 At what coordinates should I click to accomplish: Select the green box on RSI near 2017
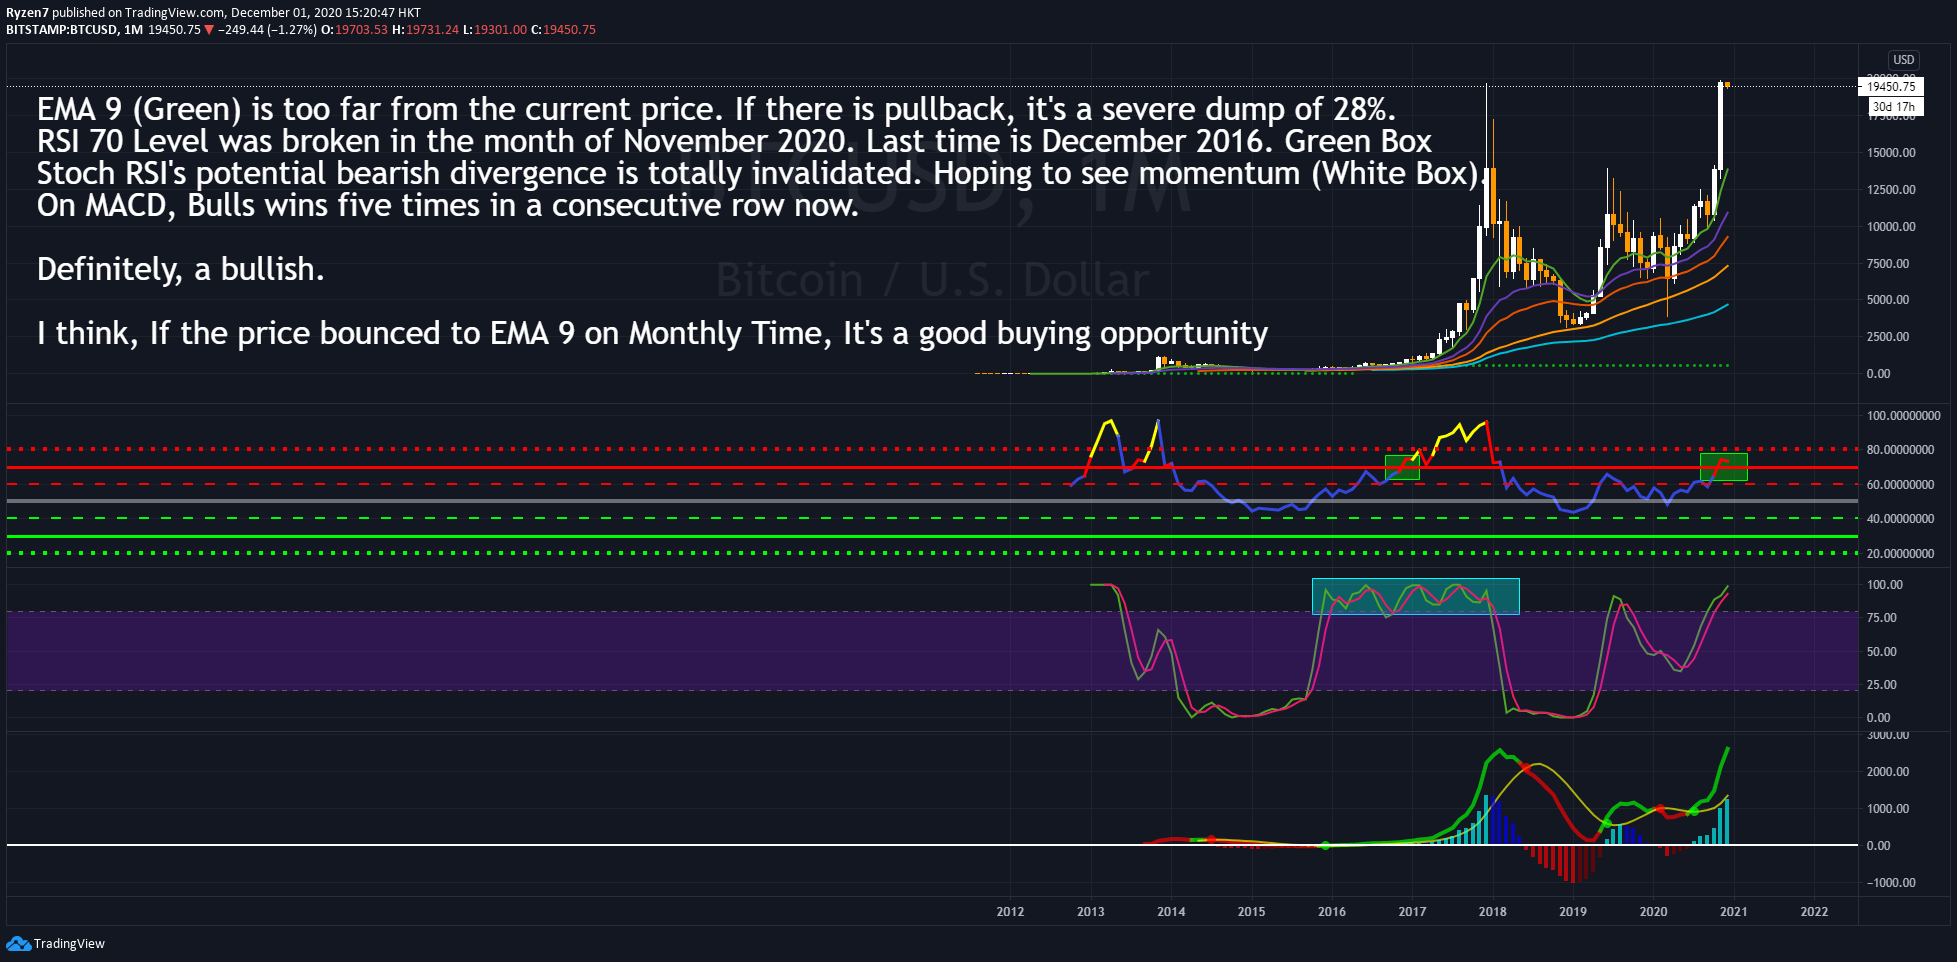(1402, 467)
